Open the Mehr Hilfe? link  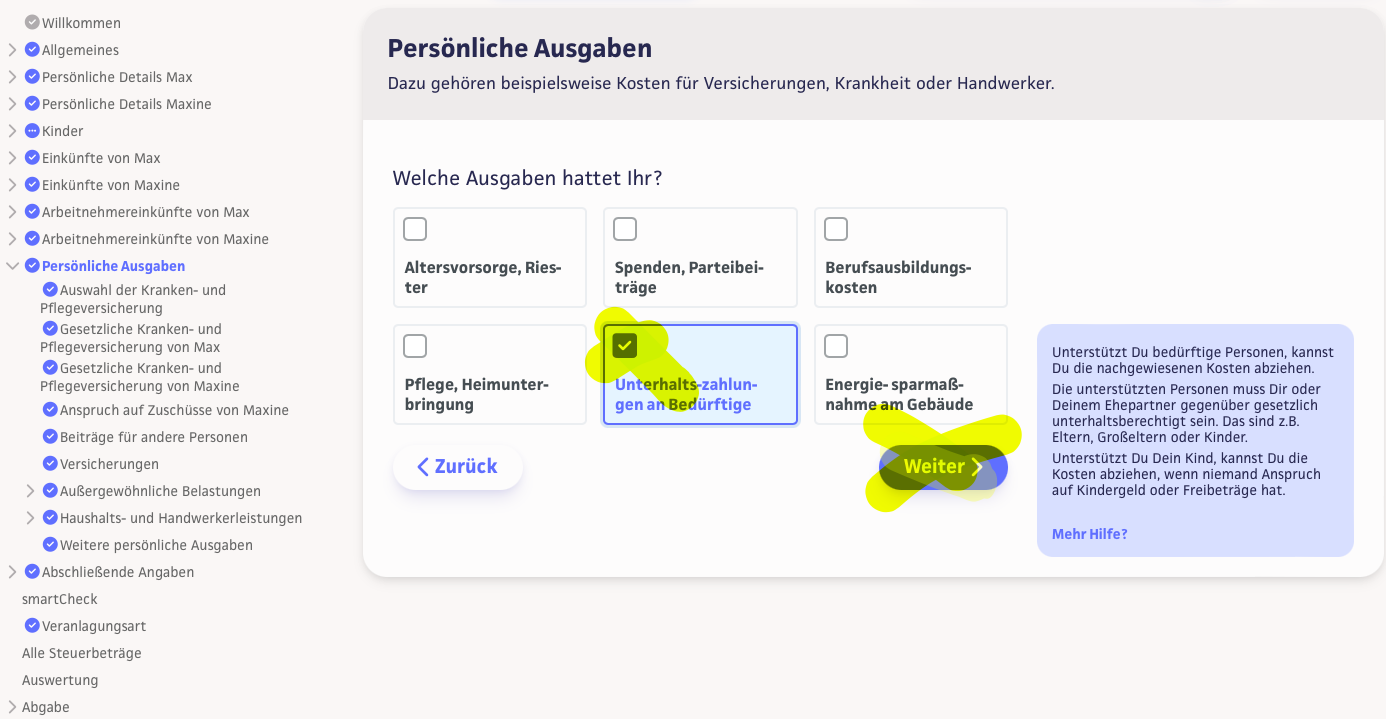click(x=1089, y=534)
